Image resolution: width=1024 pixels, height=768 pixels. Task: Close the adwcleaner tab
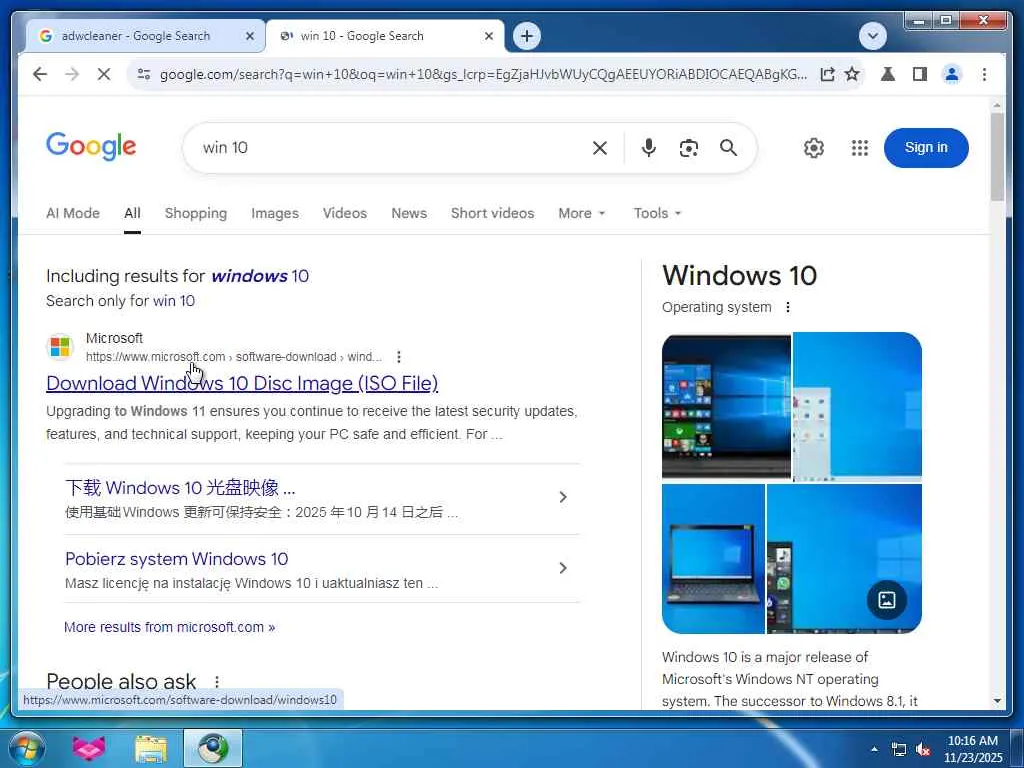(x=249, y=36)
